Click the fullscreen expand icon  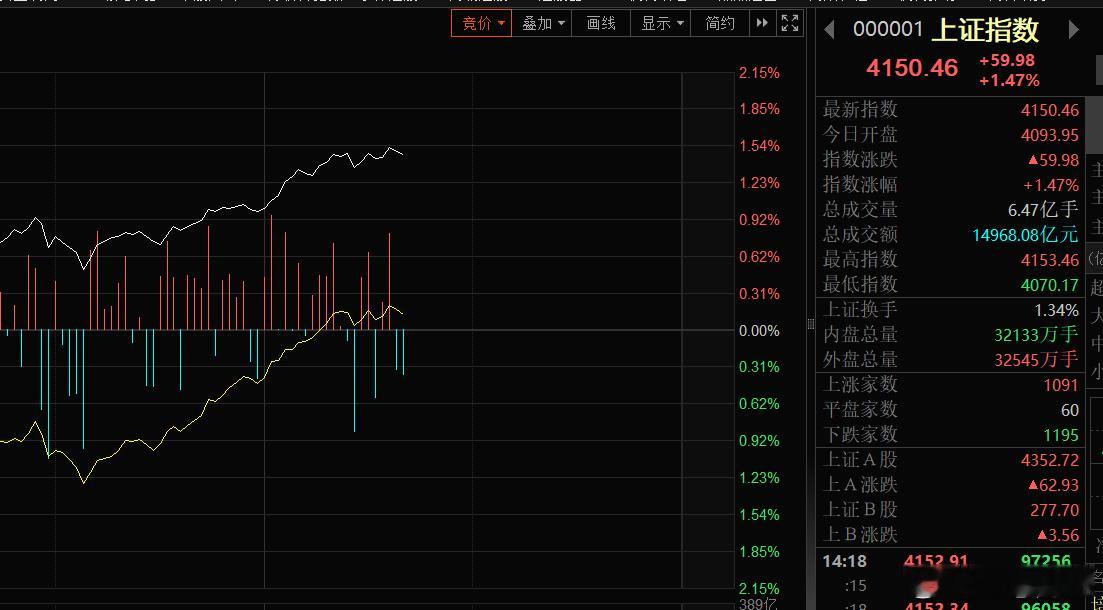(790, 23)
